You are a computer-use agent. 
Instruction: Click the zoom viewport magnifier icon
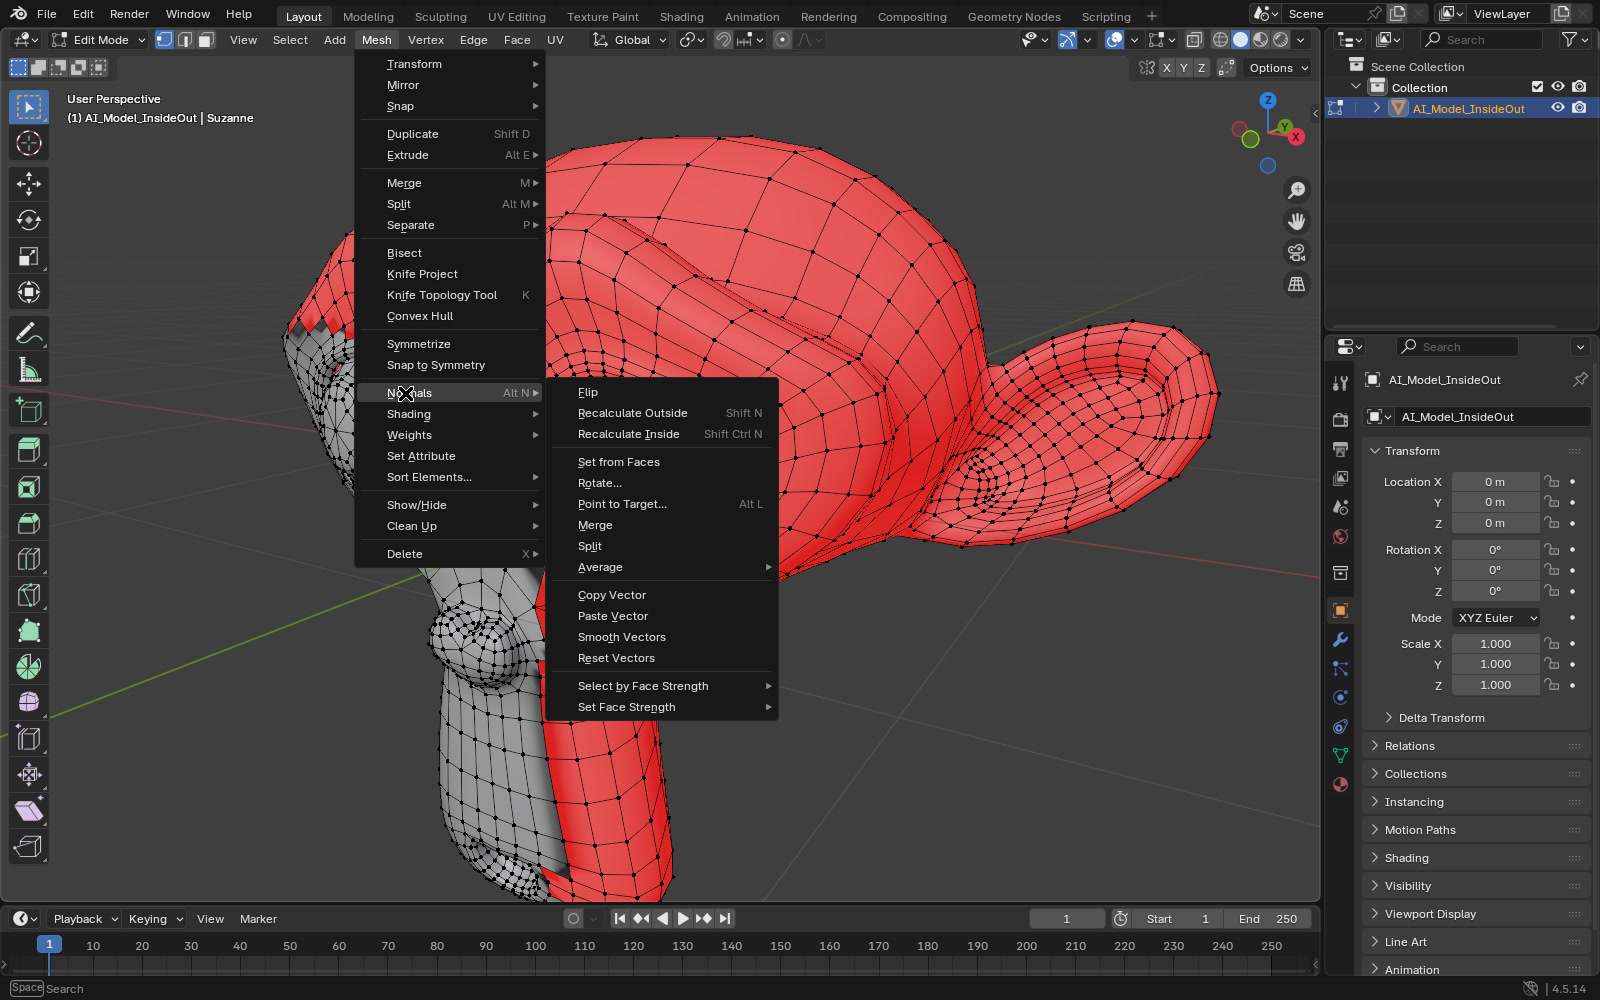(1297, 190)
